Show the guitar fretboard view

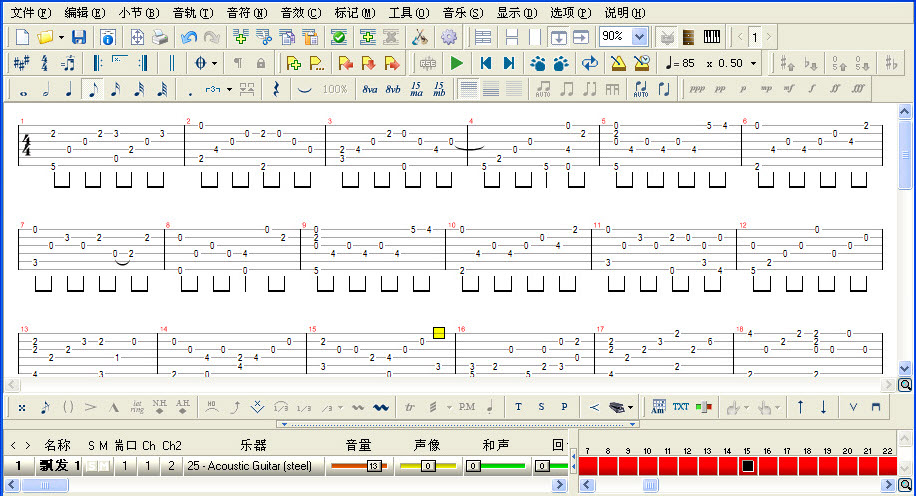tap(688, 37)
